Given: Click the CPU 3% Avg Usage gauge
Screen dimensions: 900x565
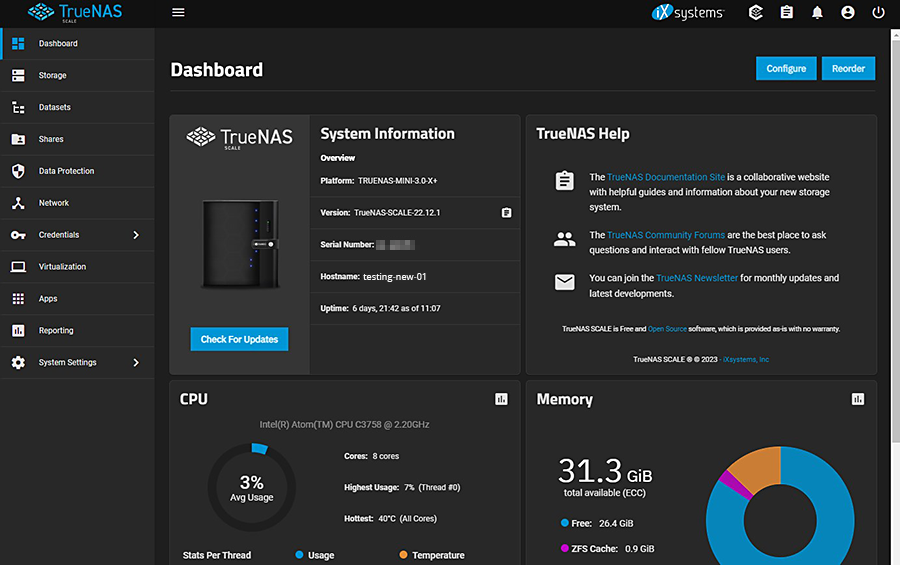Looking at the screenshot, I should [251, 487].
